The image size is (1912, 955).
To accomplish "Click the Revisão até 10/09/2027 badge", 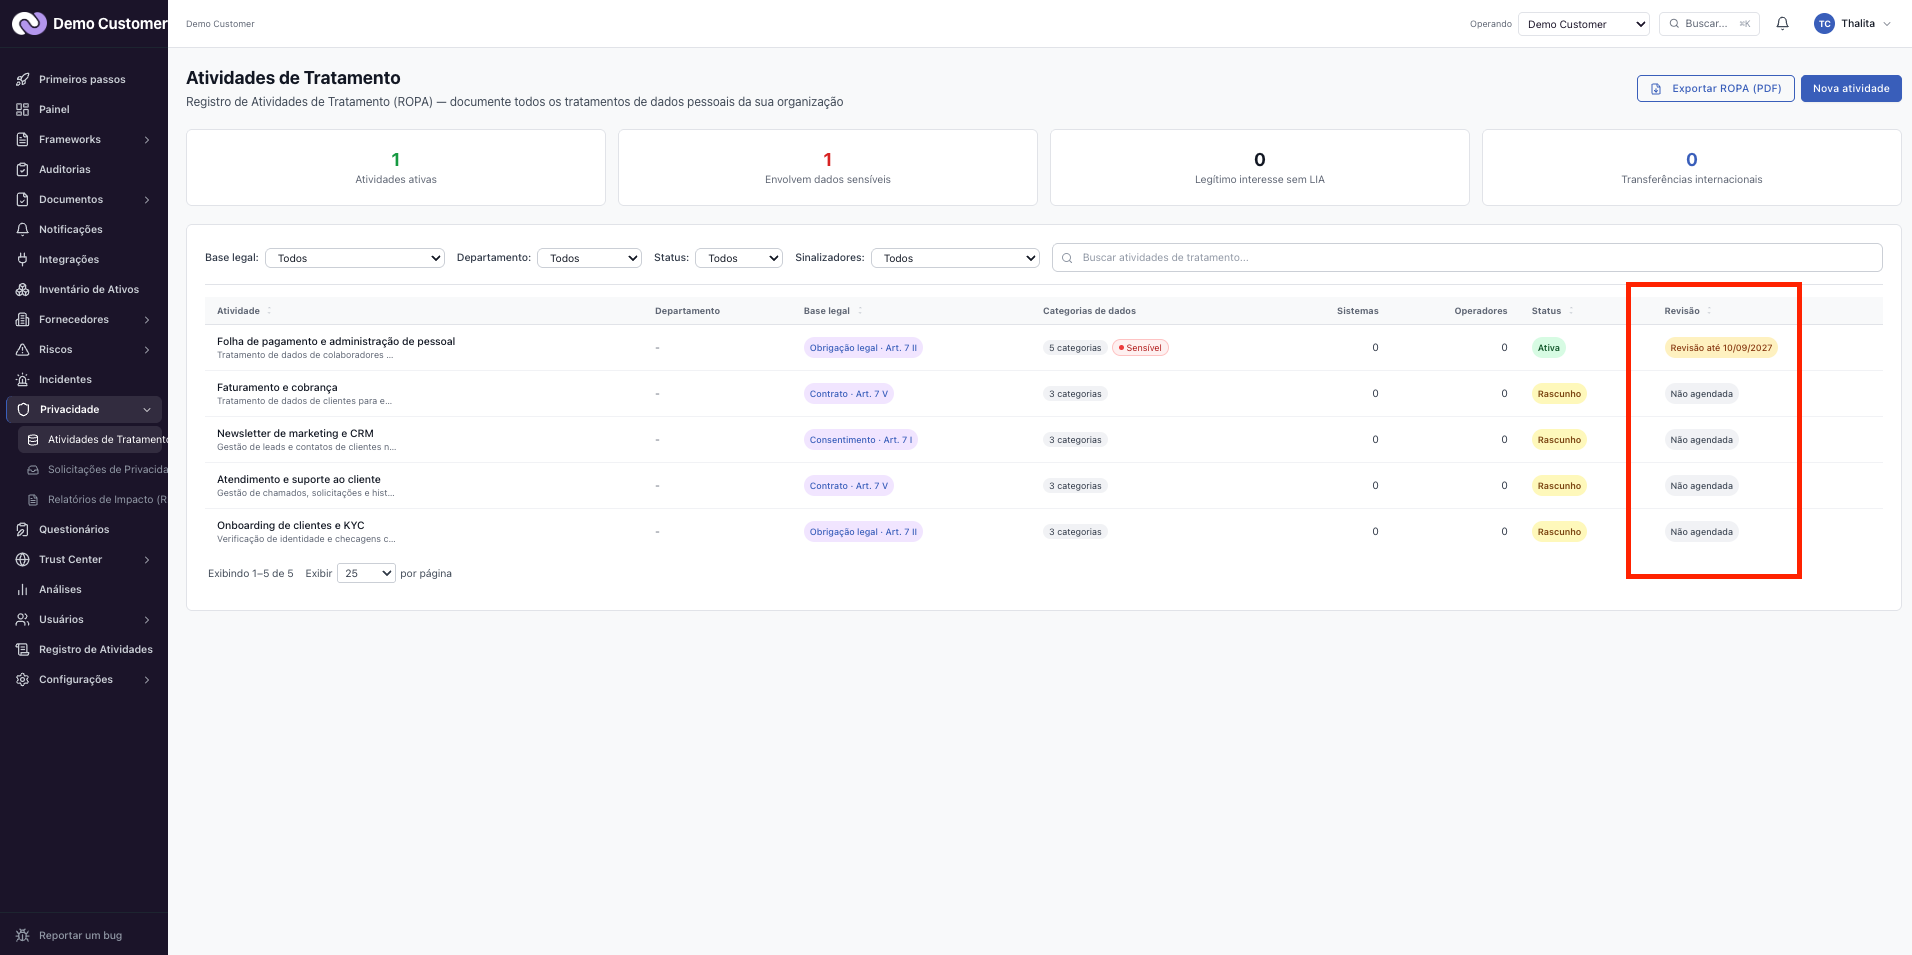I will coord(1721,348).
